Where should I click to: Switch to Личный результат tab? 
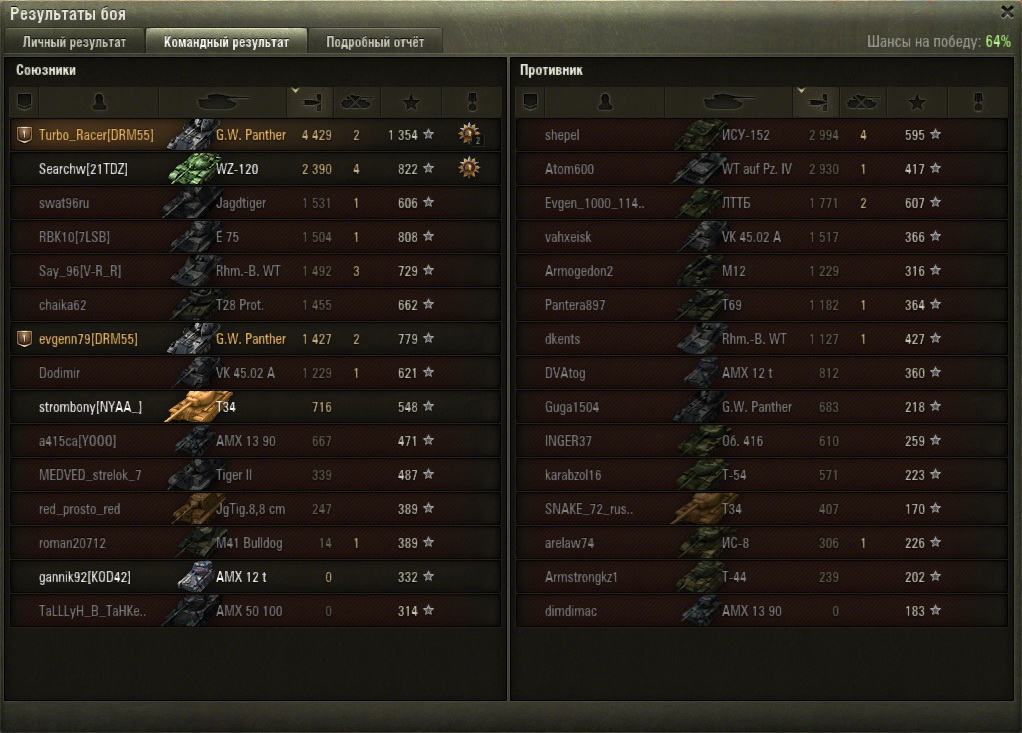click(x=74, y=42)
